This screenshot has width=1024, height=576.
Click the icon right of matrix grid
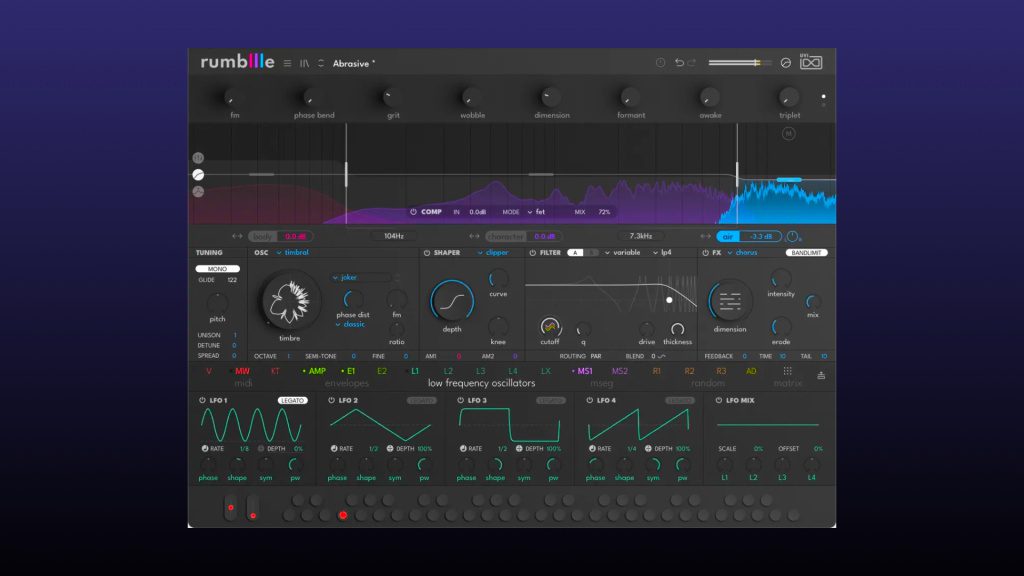point(821,375)
